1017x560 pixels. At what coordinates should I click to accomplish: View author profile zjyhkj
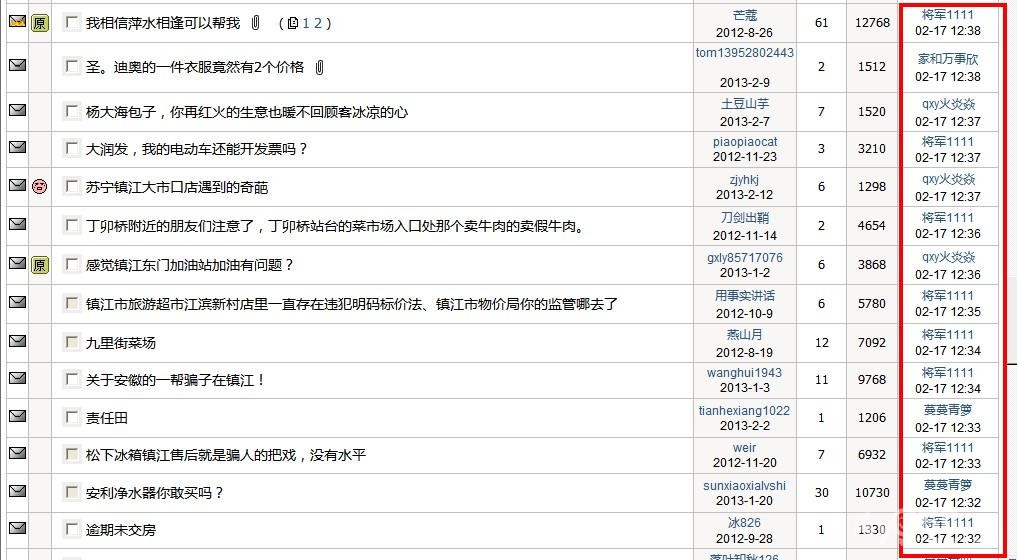point(745,180)
